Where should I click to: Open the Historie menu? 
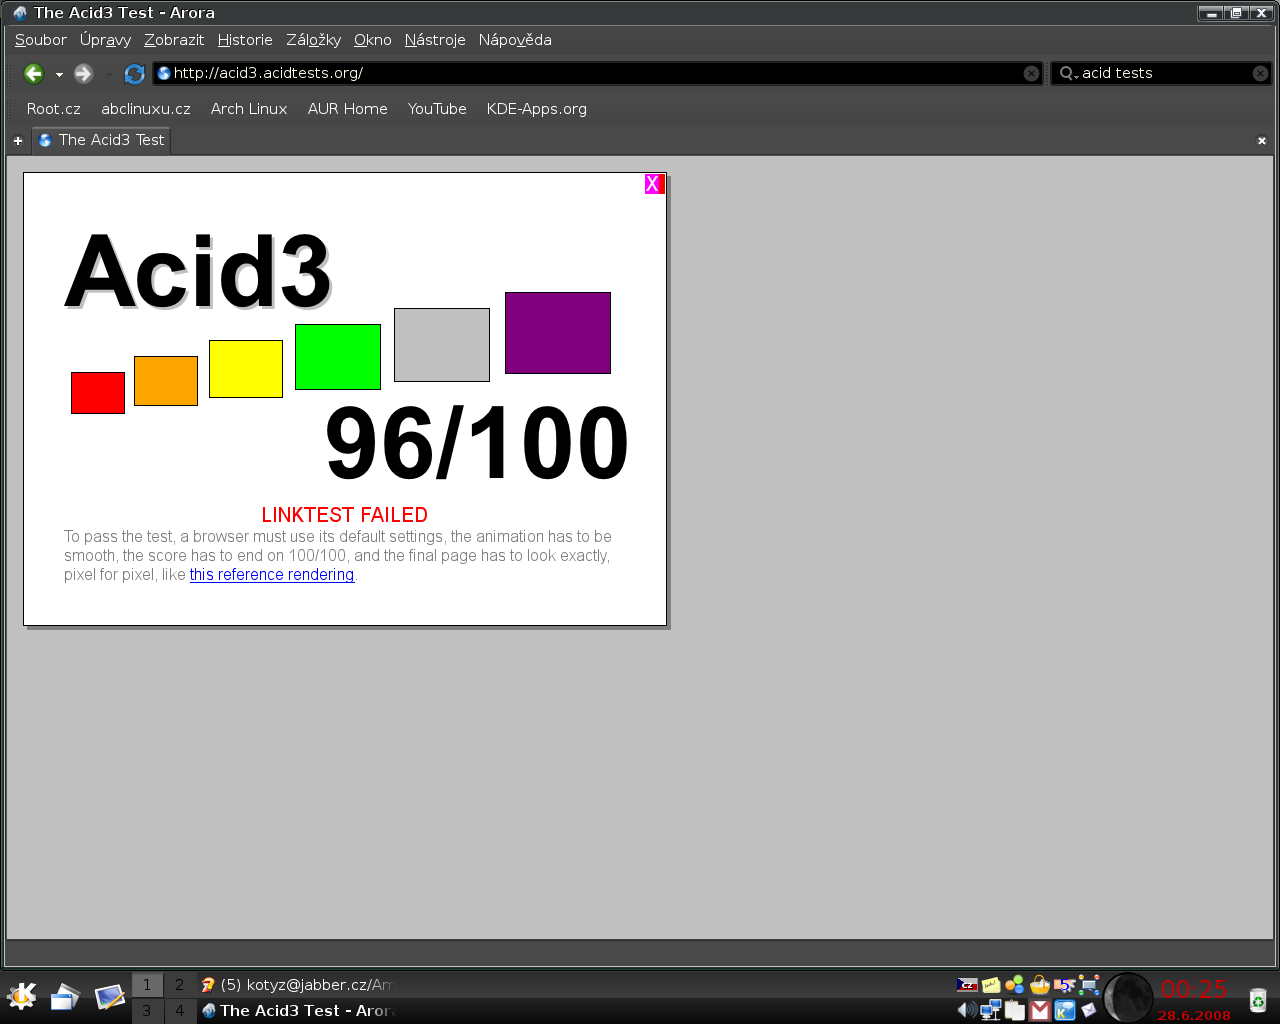(245, 40)
